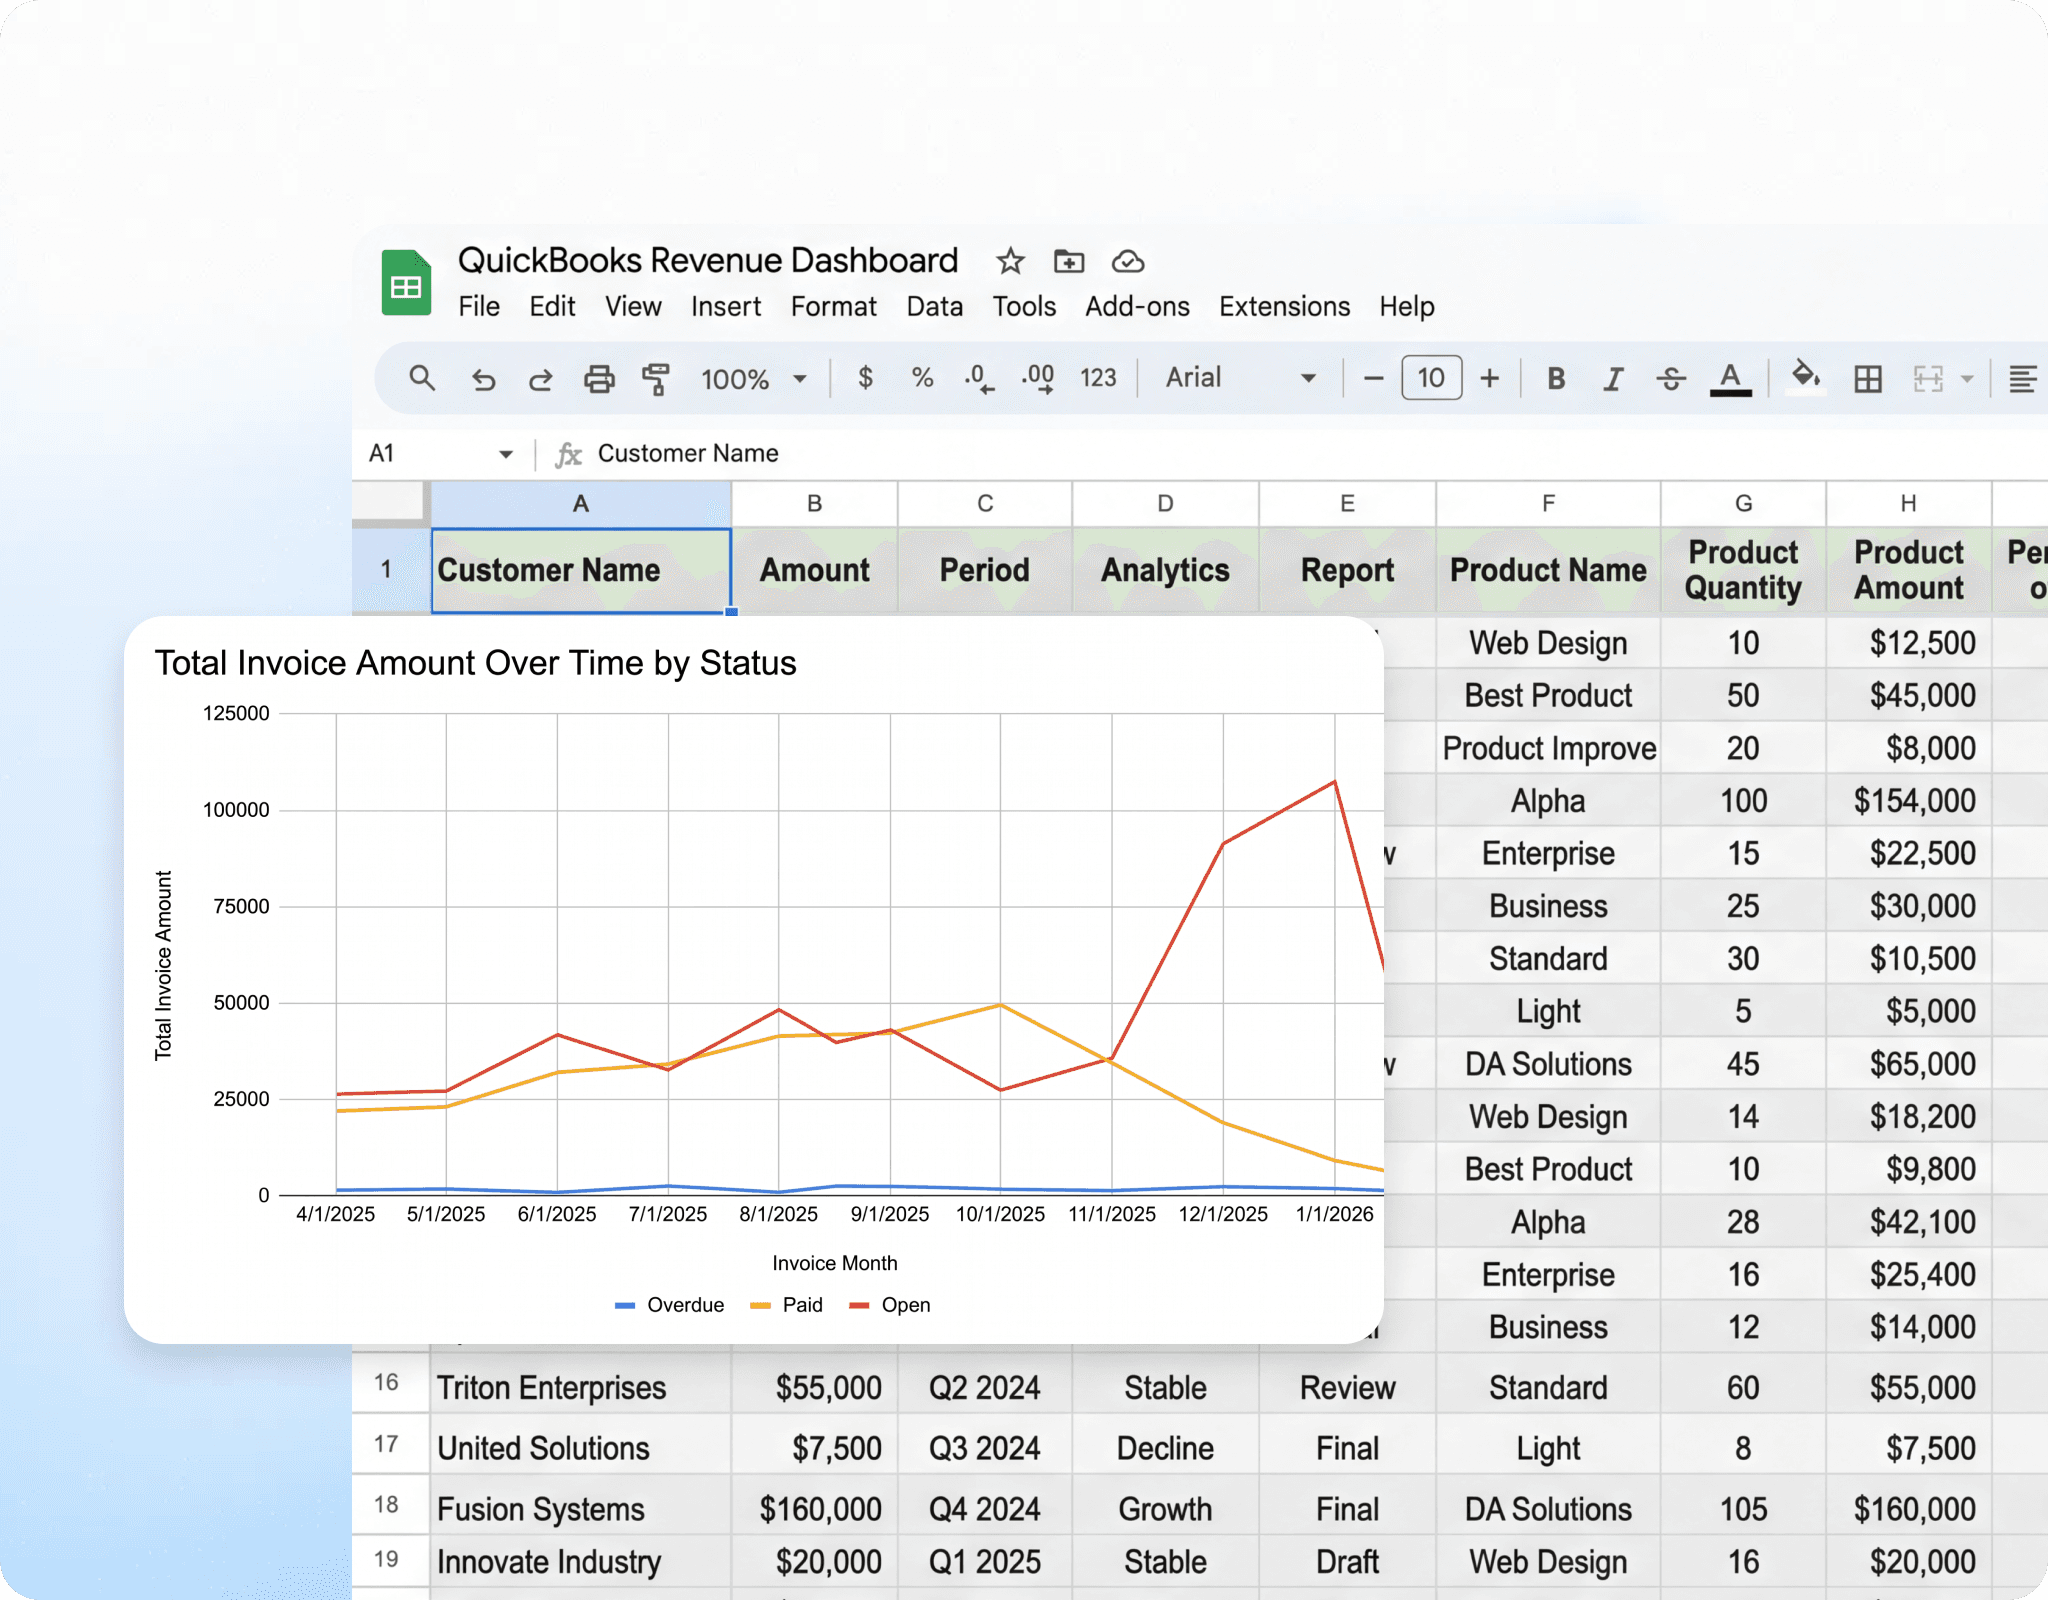The height and width of the screenshot is (1600, 2048).
Task: Open the Help menu
Action: point(1407,306)
